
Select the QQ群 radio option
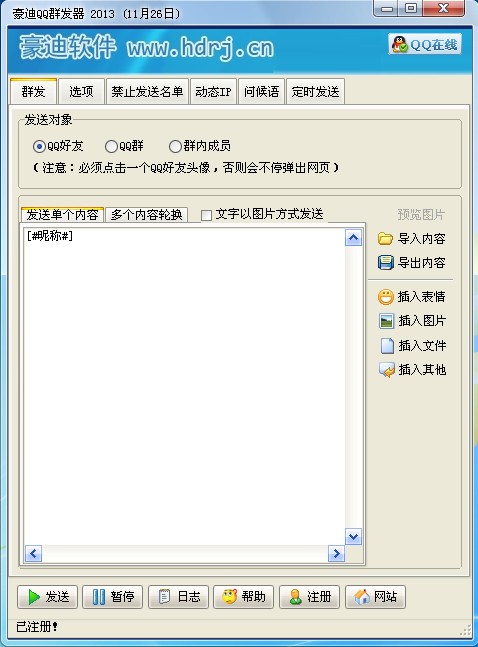click(111, 146)
